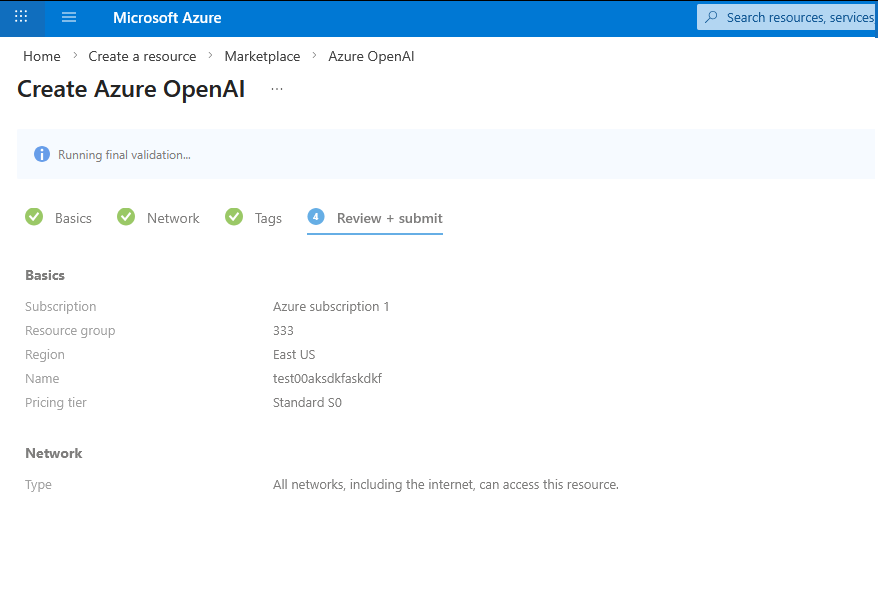Focus the Search resources input field
This screenshot has width=878, height=598.
798,17
